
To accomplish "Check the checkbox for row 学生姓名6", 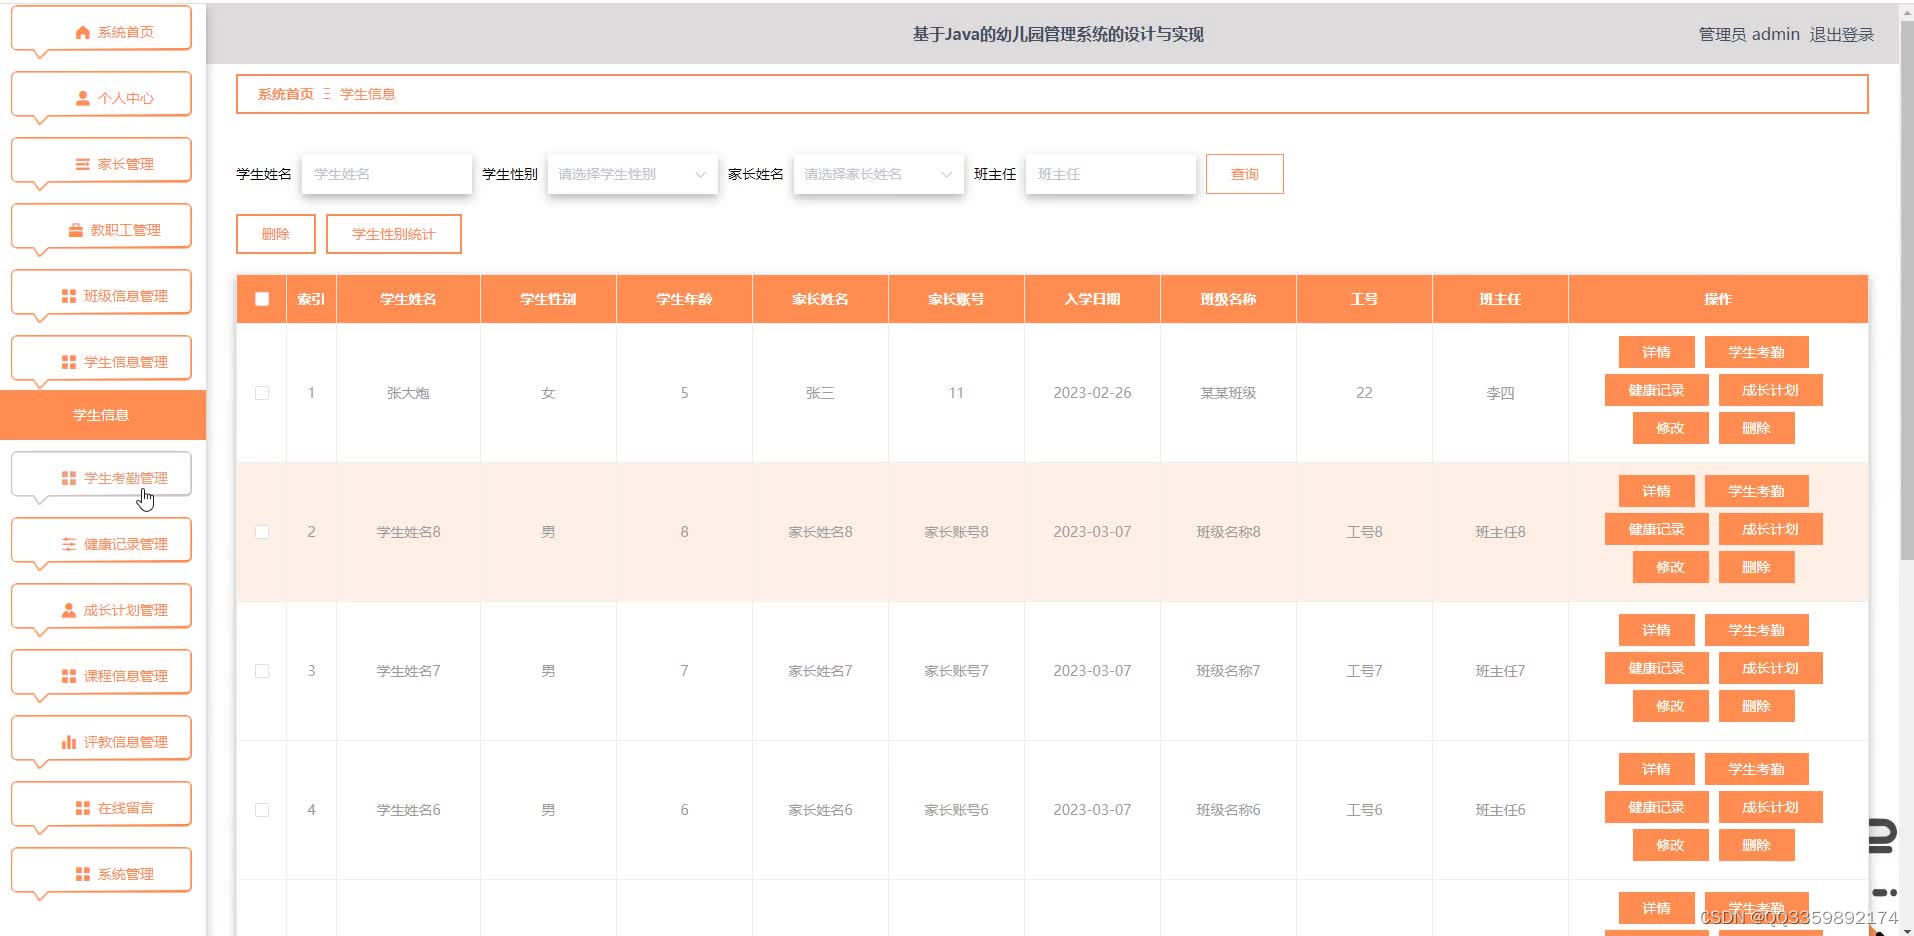I will point(262,810).
